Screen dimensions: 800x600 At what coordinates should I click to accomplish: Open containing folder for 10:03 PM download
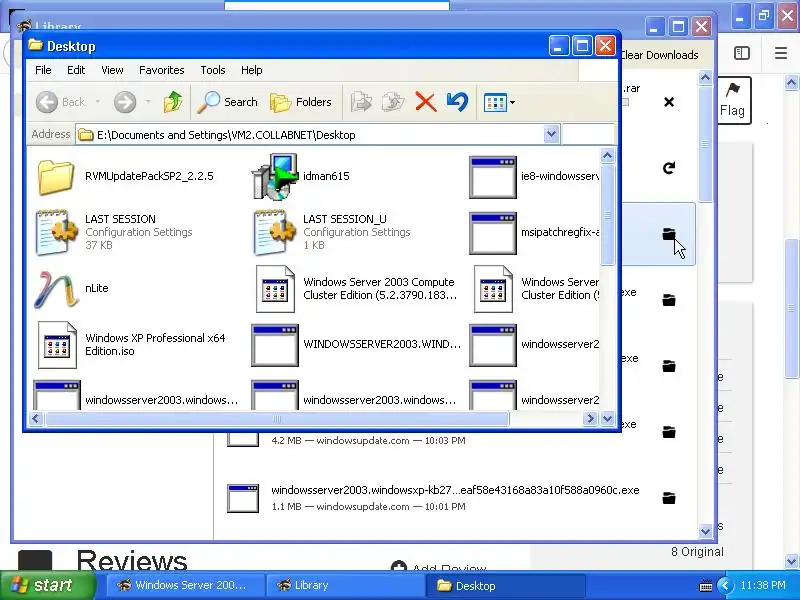669,432
